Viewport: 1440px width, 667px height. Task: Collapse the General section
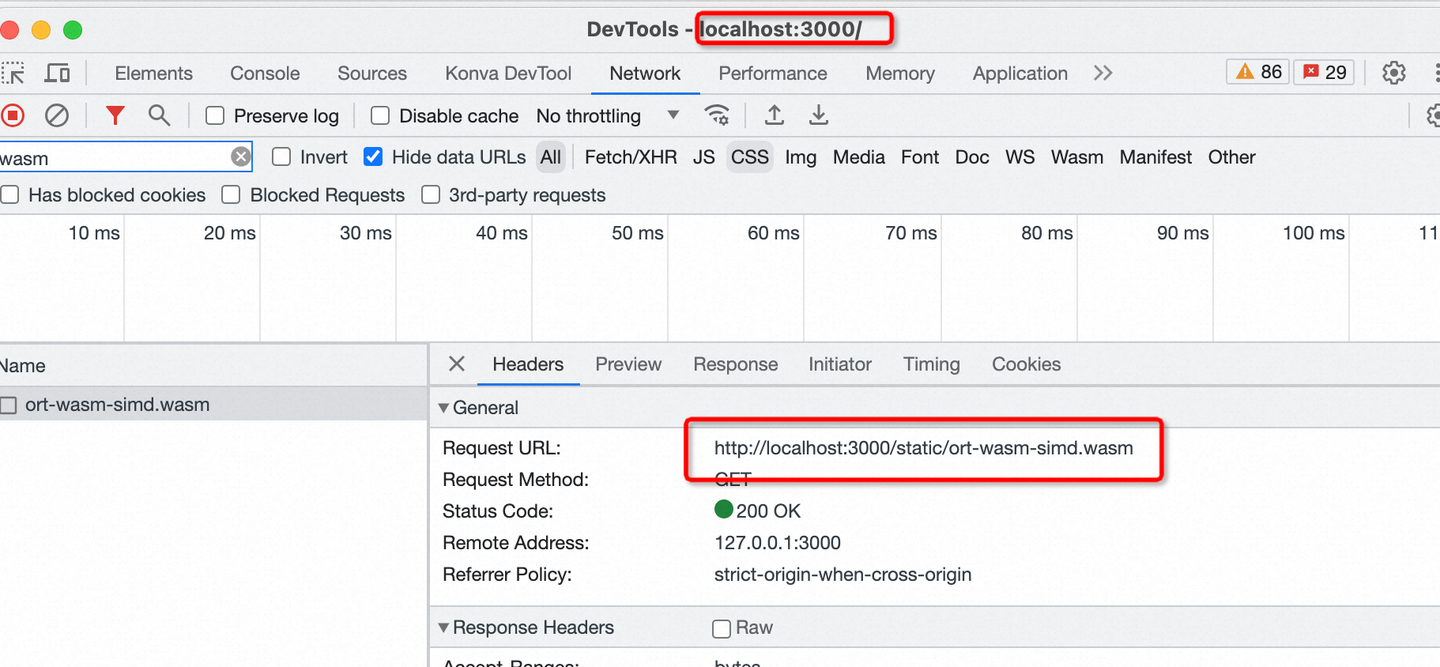pos(444,408)
